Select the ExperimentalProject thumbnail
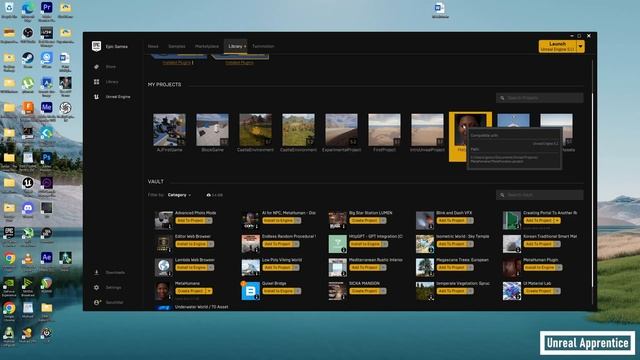 (342, 130)
